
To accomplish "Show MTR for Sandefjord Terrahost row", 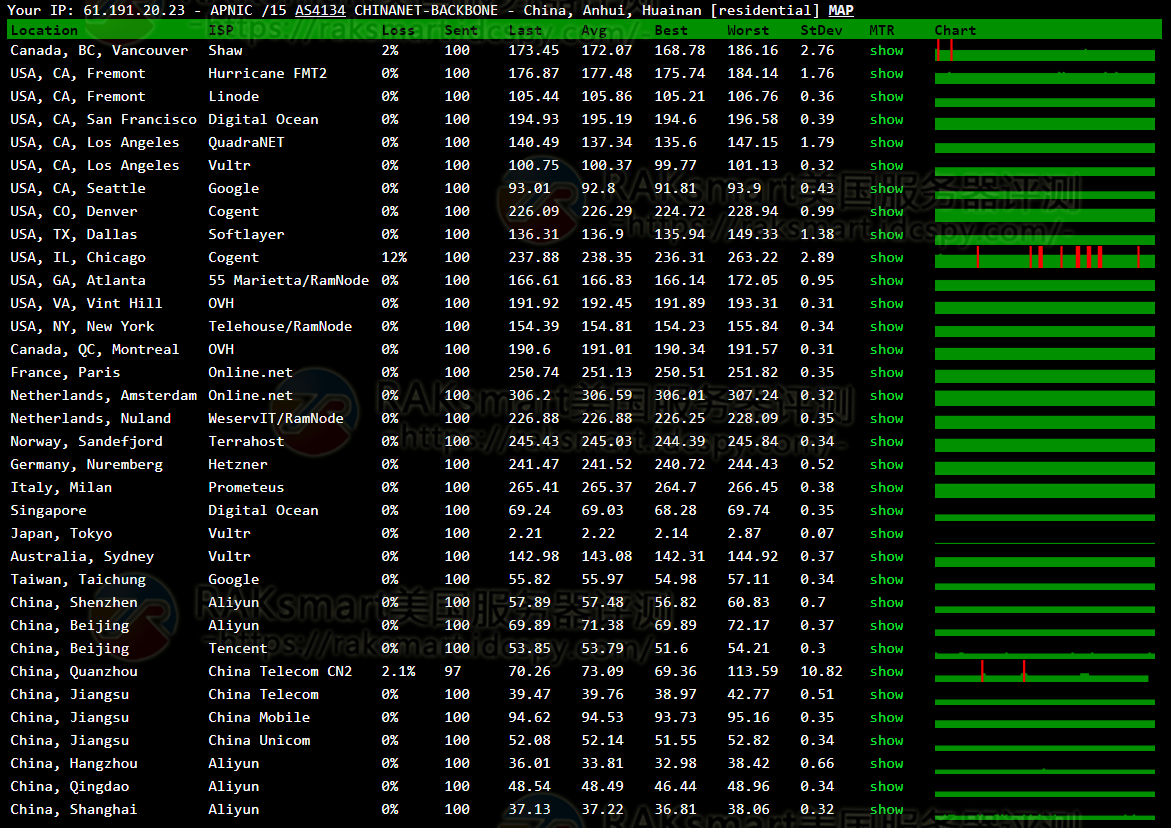I will point(886,442).
